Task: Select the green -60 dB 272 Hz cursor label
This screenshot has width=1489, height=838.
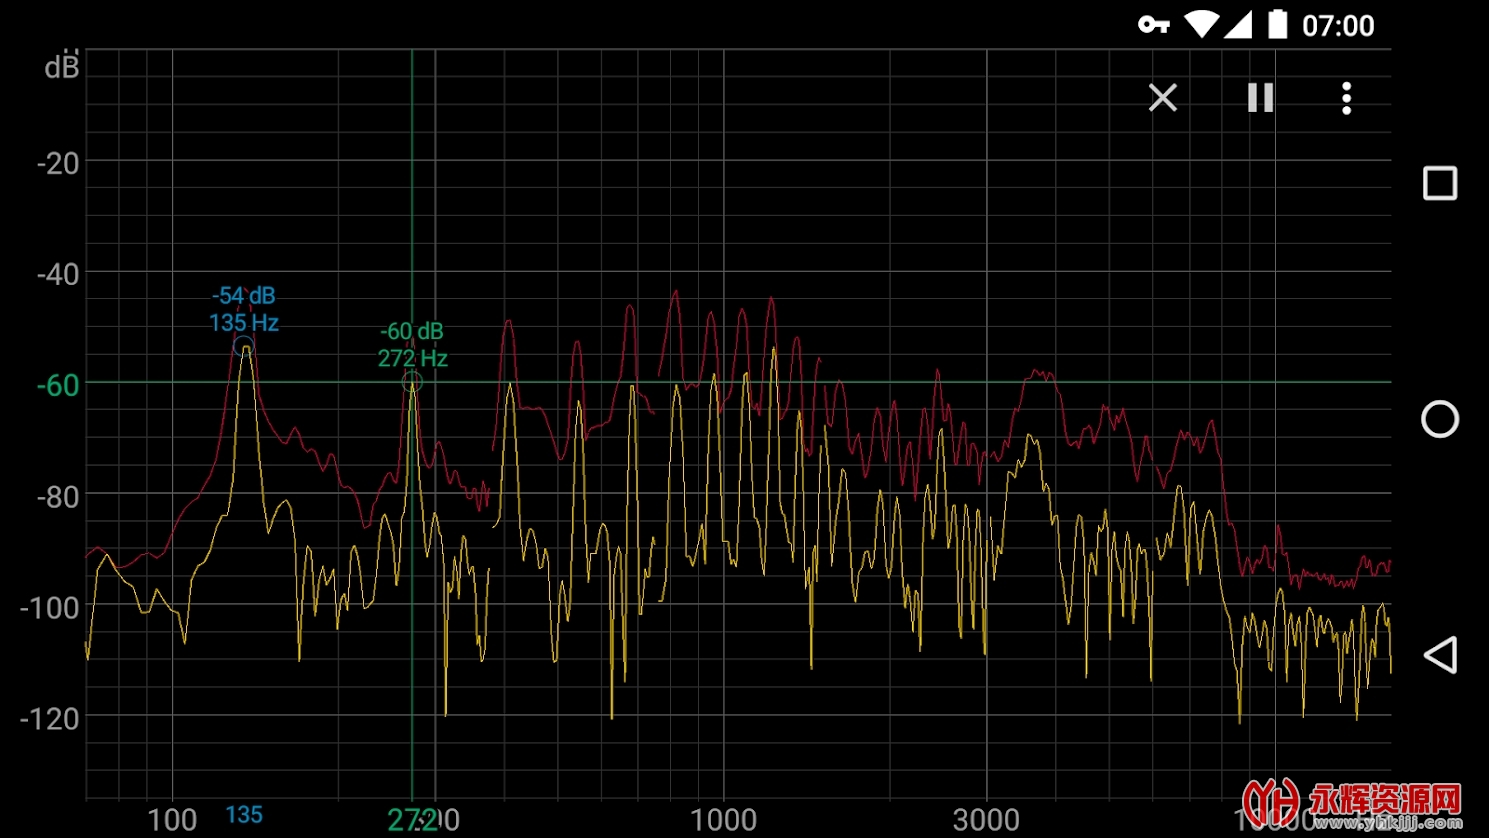Action: [x=412, y=344]
